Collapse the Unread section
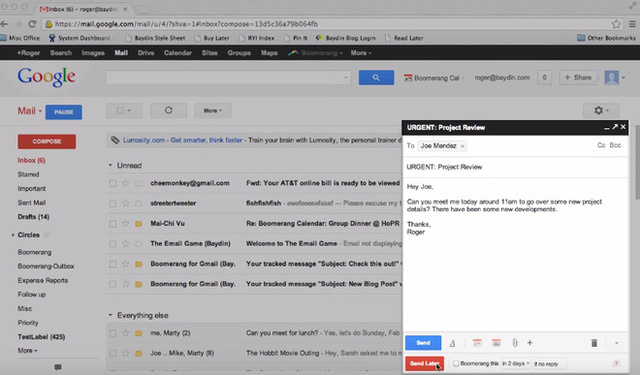 pyautogui.click(x=110, y=165)
